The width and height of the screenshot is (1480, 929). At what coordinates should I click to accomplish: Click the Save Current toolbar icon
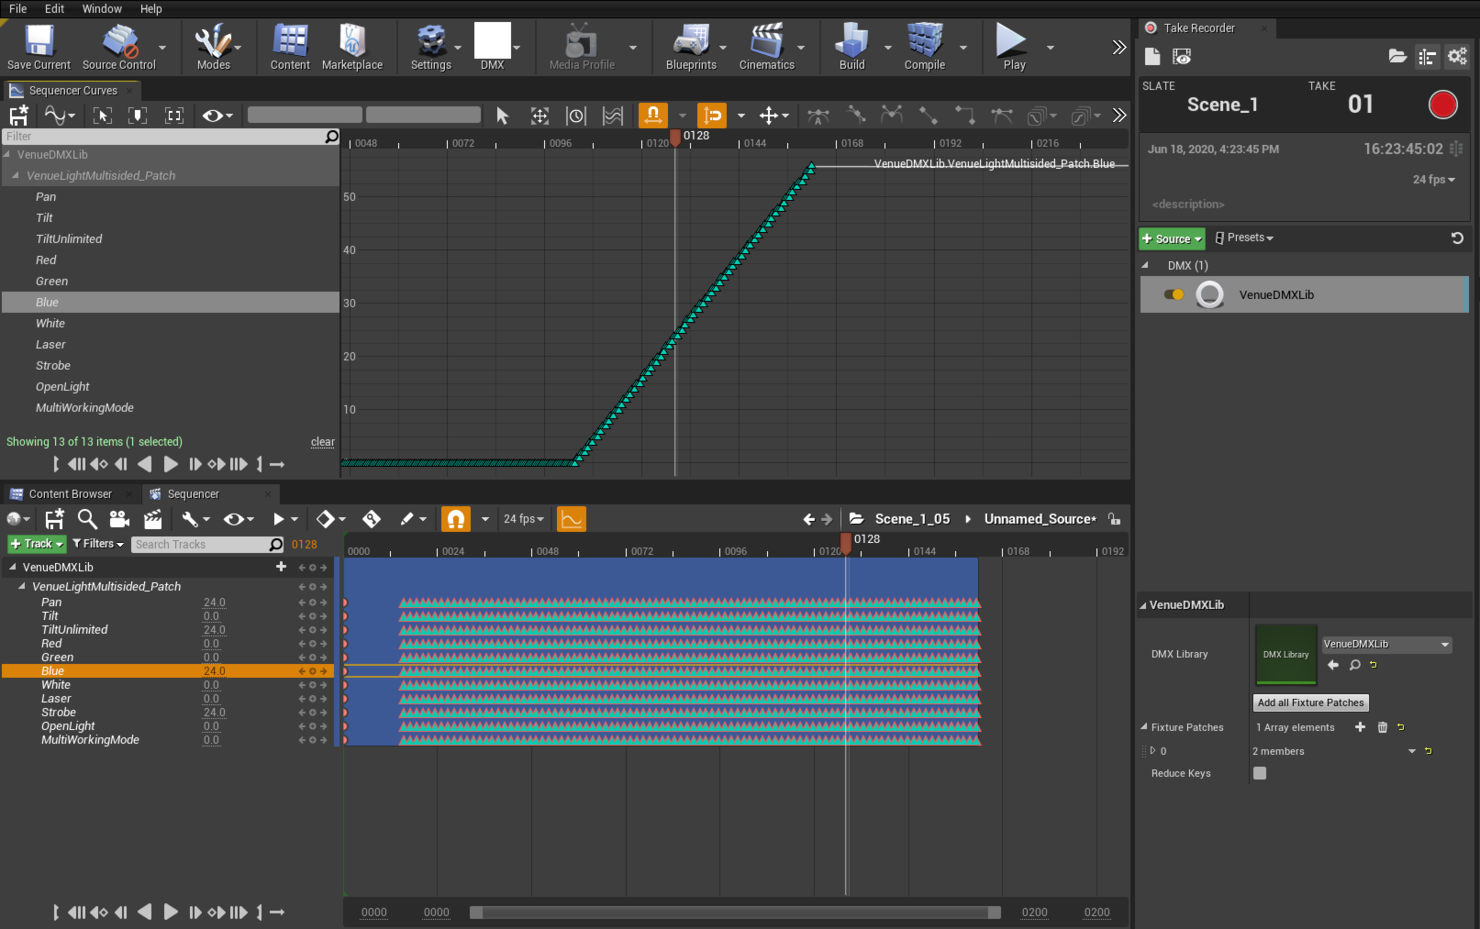(x=38, y=47)
